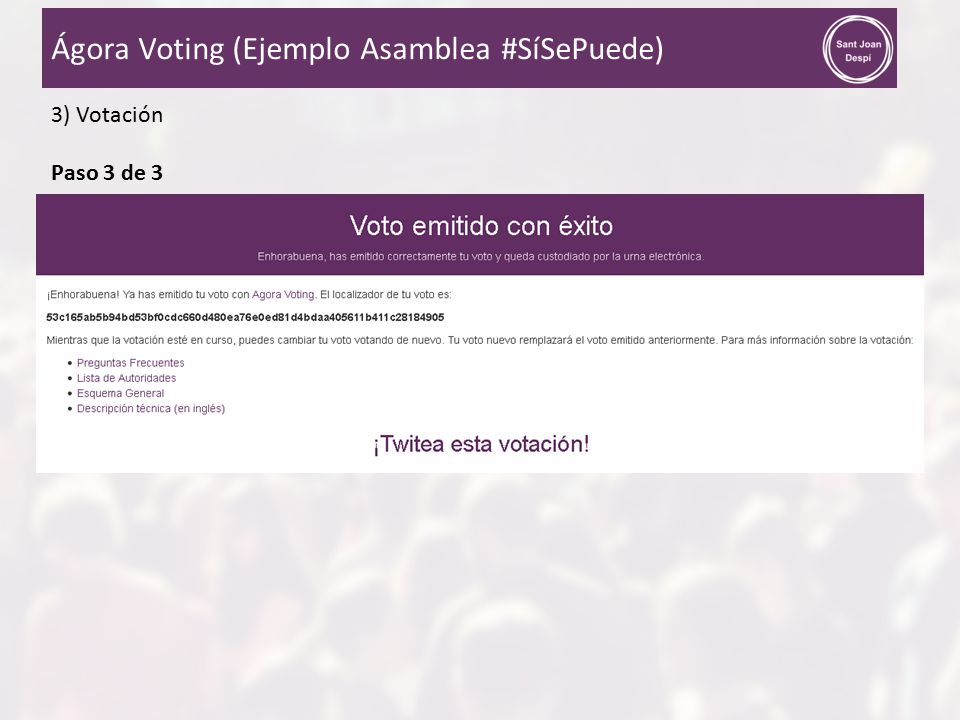Viewport: 960px width, 720px height.
Task: Click the bullet before Lista de Autoridades
Action: [70, 378]
